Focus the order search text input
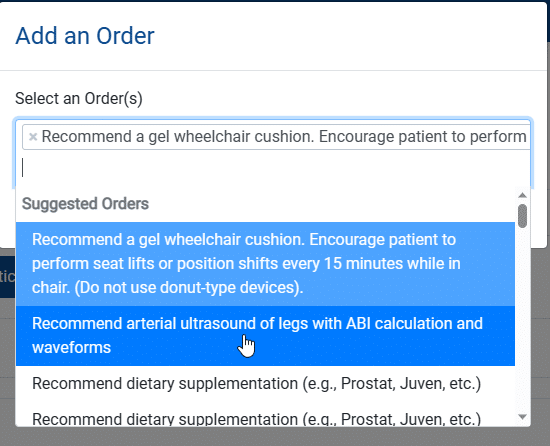The height and width of the screenshot is (446, 550). point(274,168)
